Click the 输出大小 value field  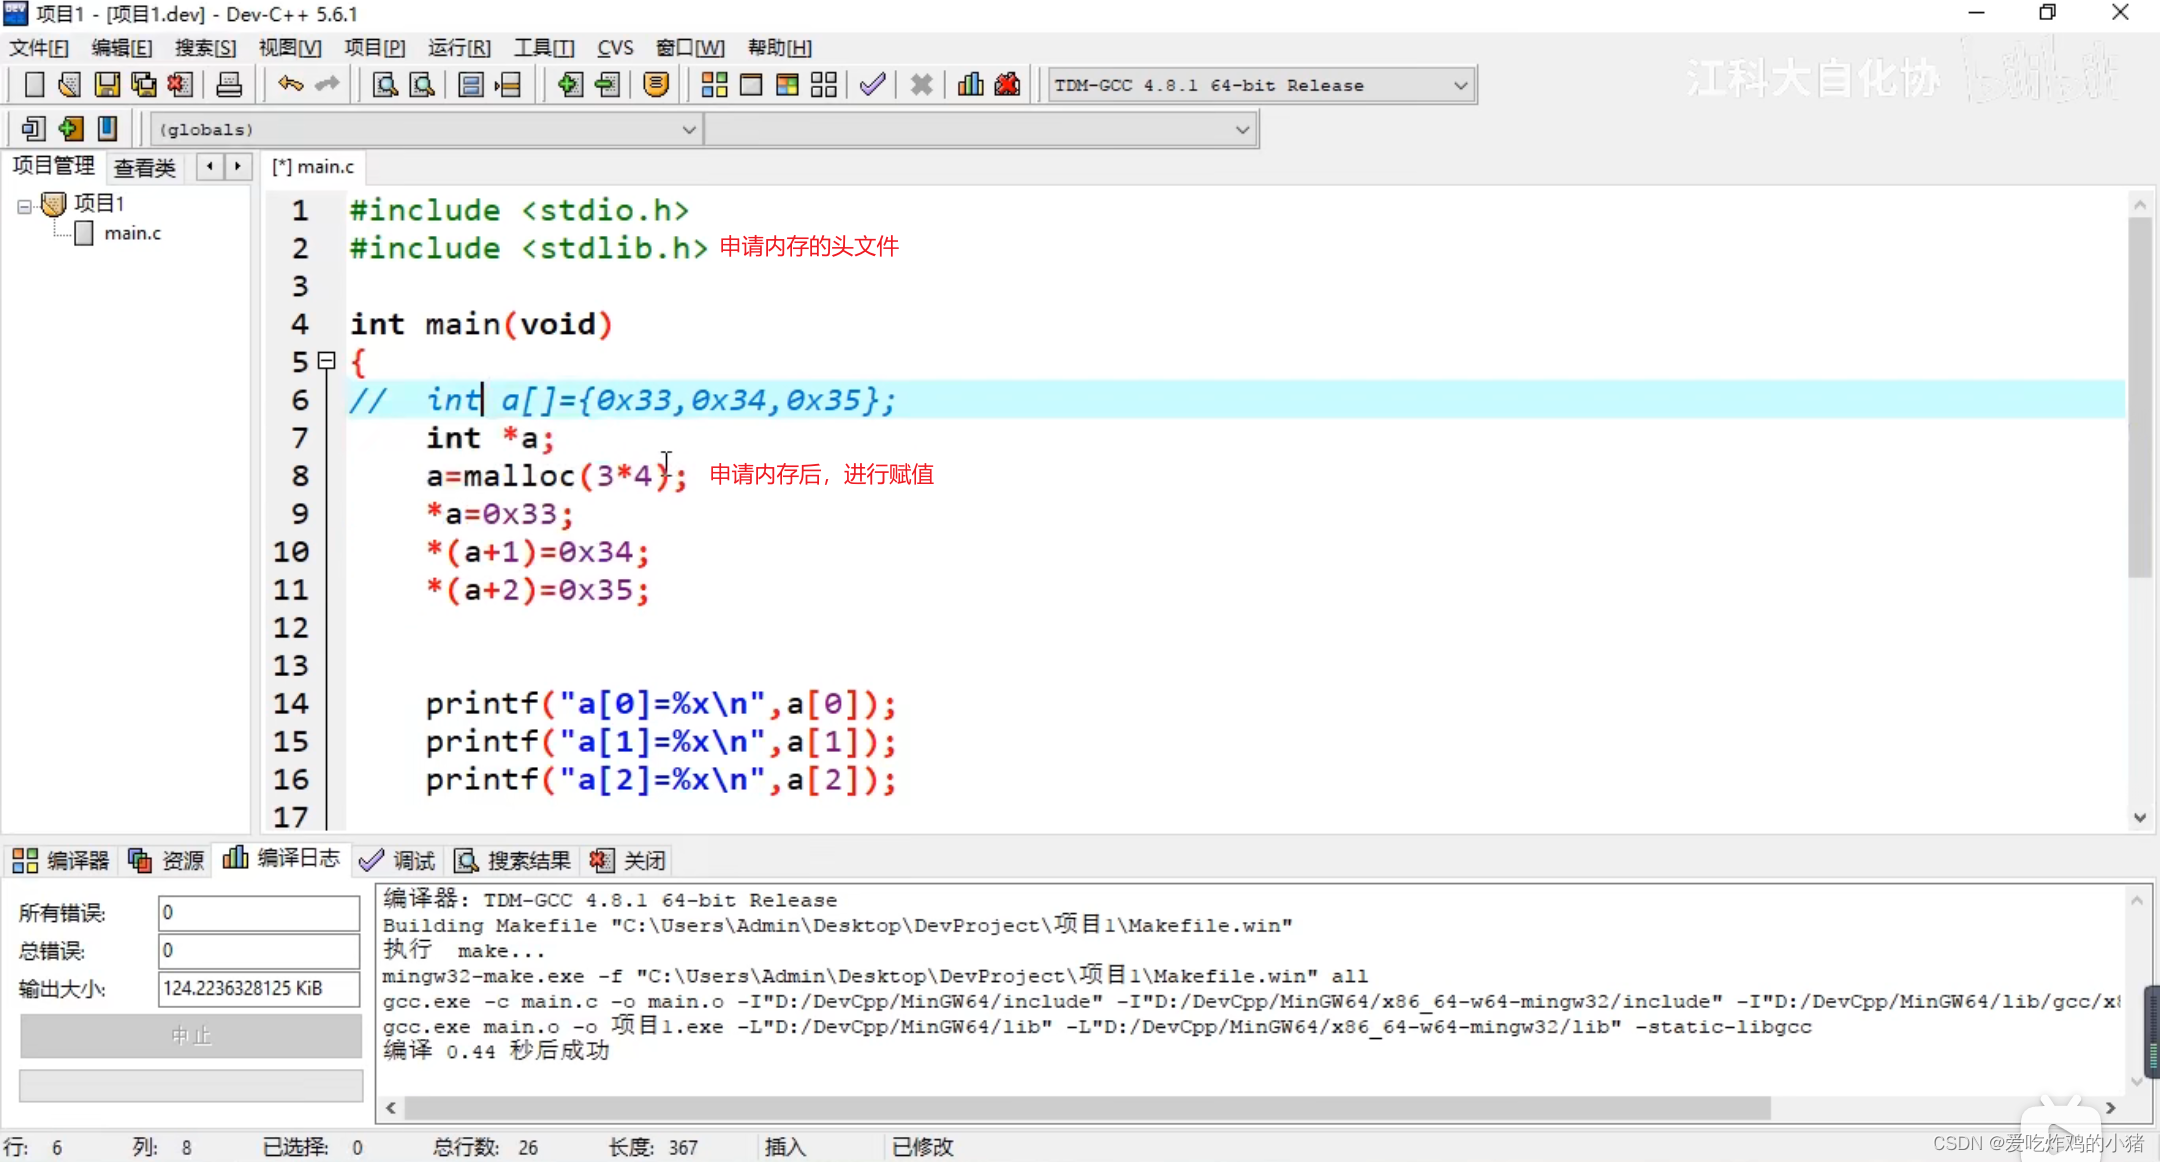pyautogui.click(x=258, y=988)
